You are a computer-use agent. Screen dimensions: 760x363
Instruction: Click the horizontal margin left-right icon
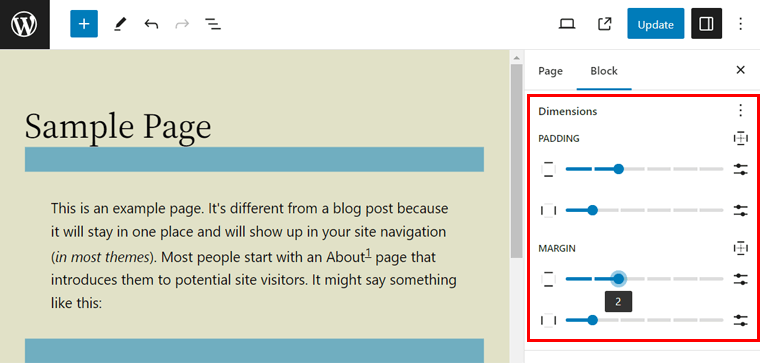[548, 320]
